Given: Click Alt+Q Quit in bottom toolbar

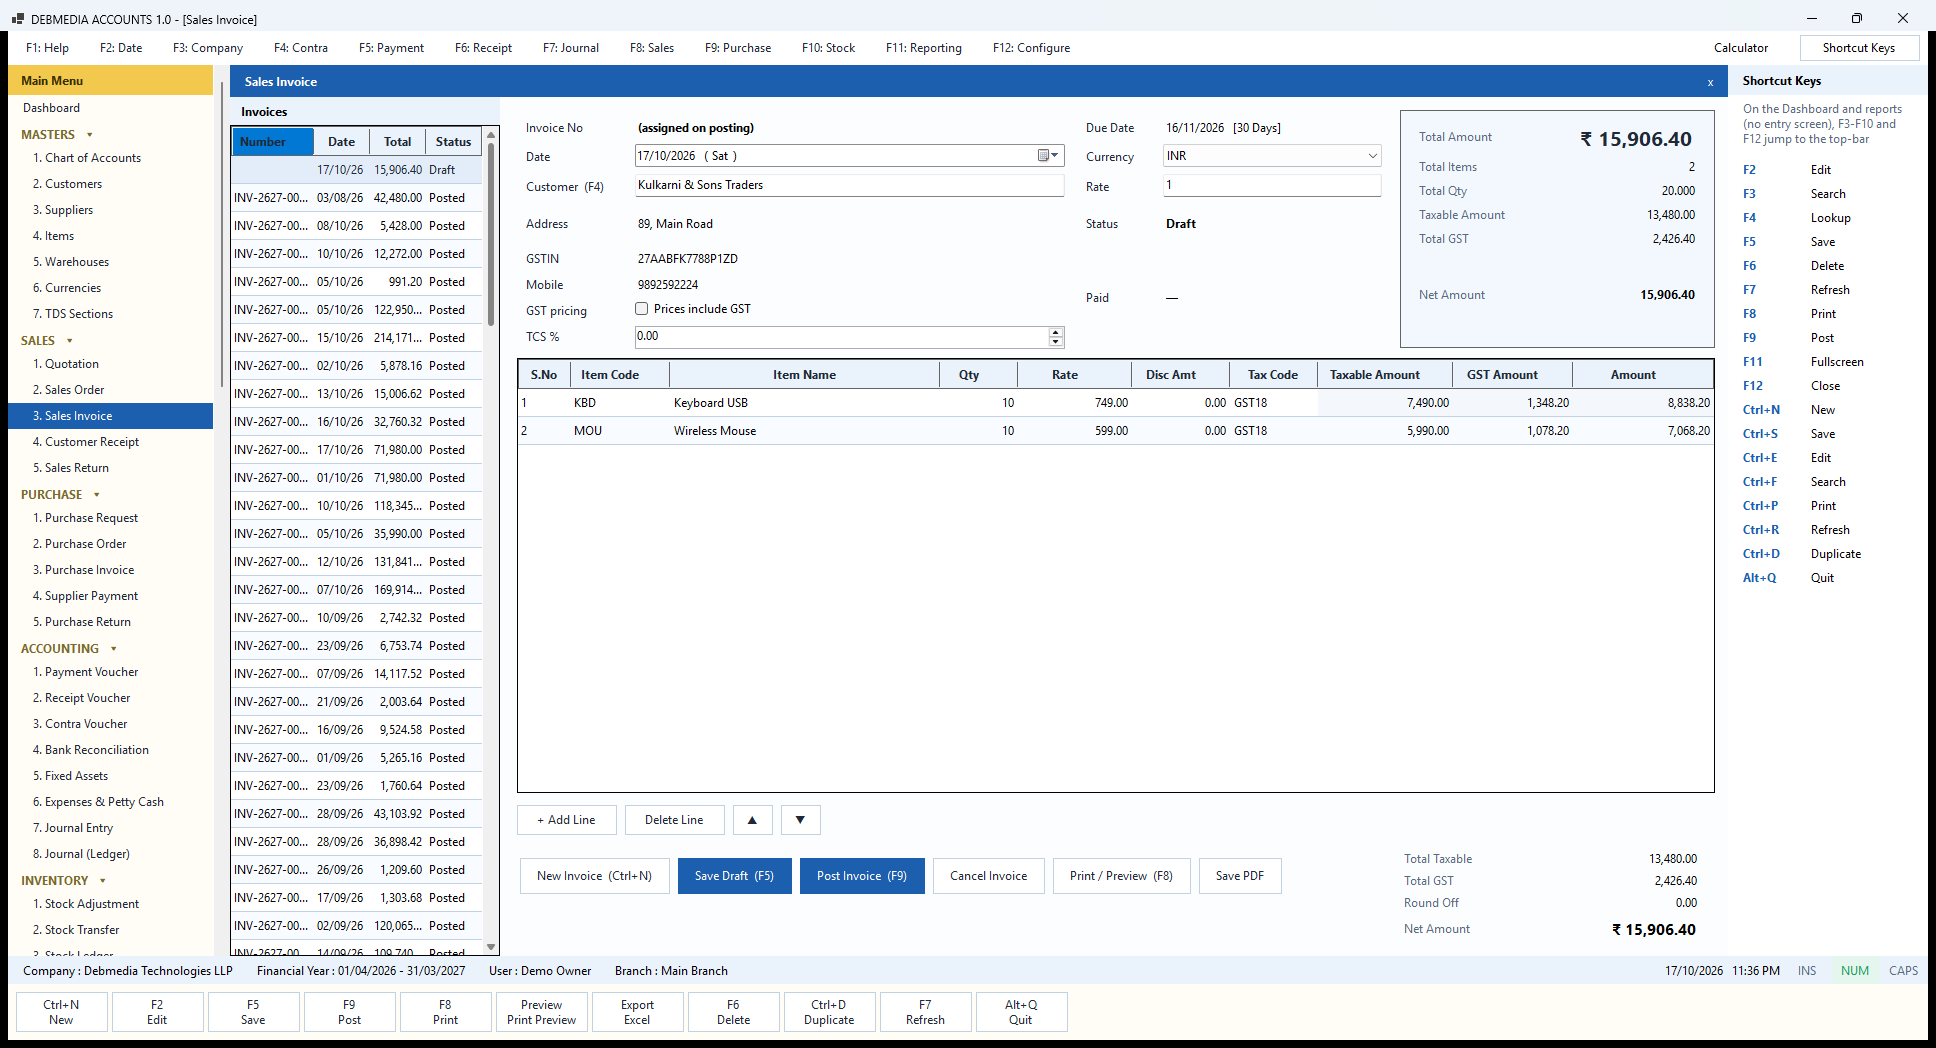Looking at the screenshot, I should (x=1021, y=1012).
